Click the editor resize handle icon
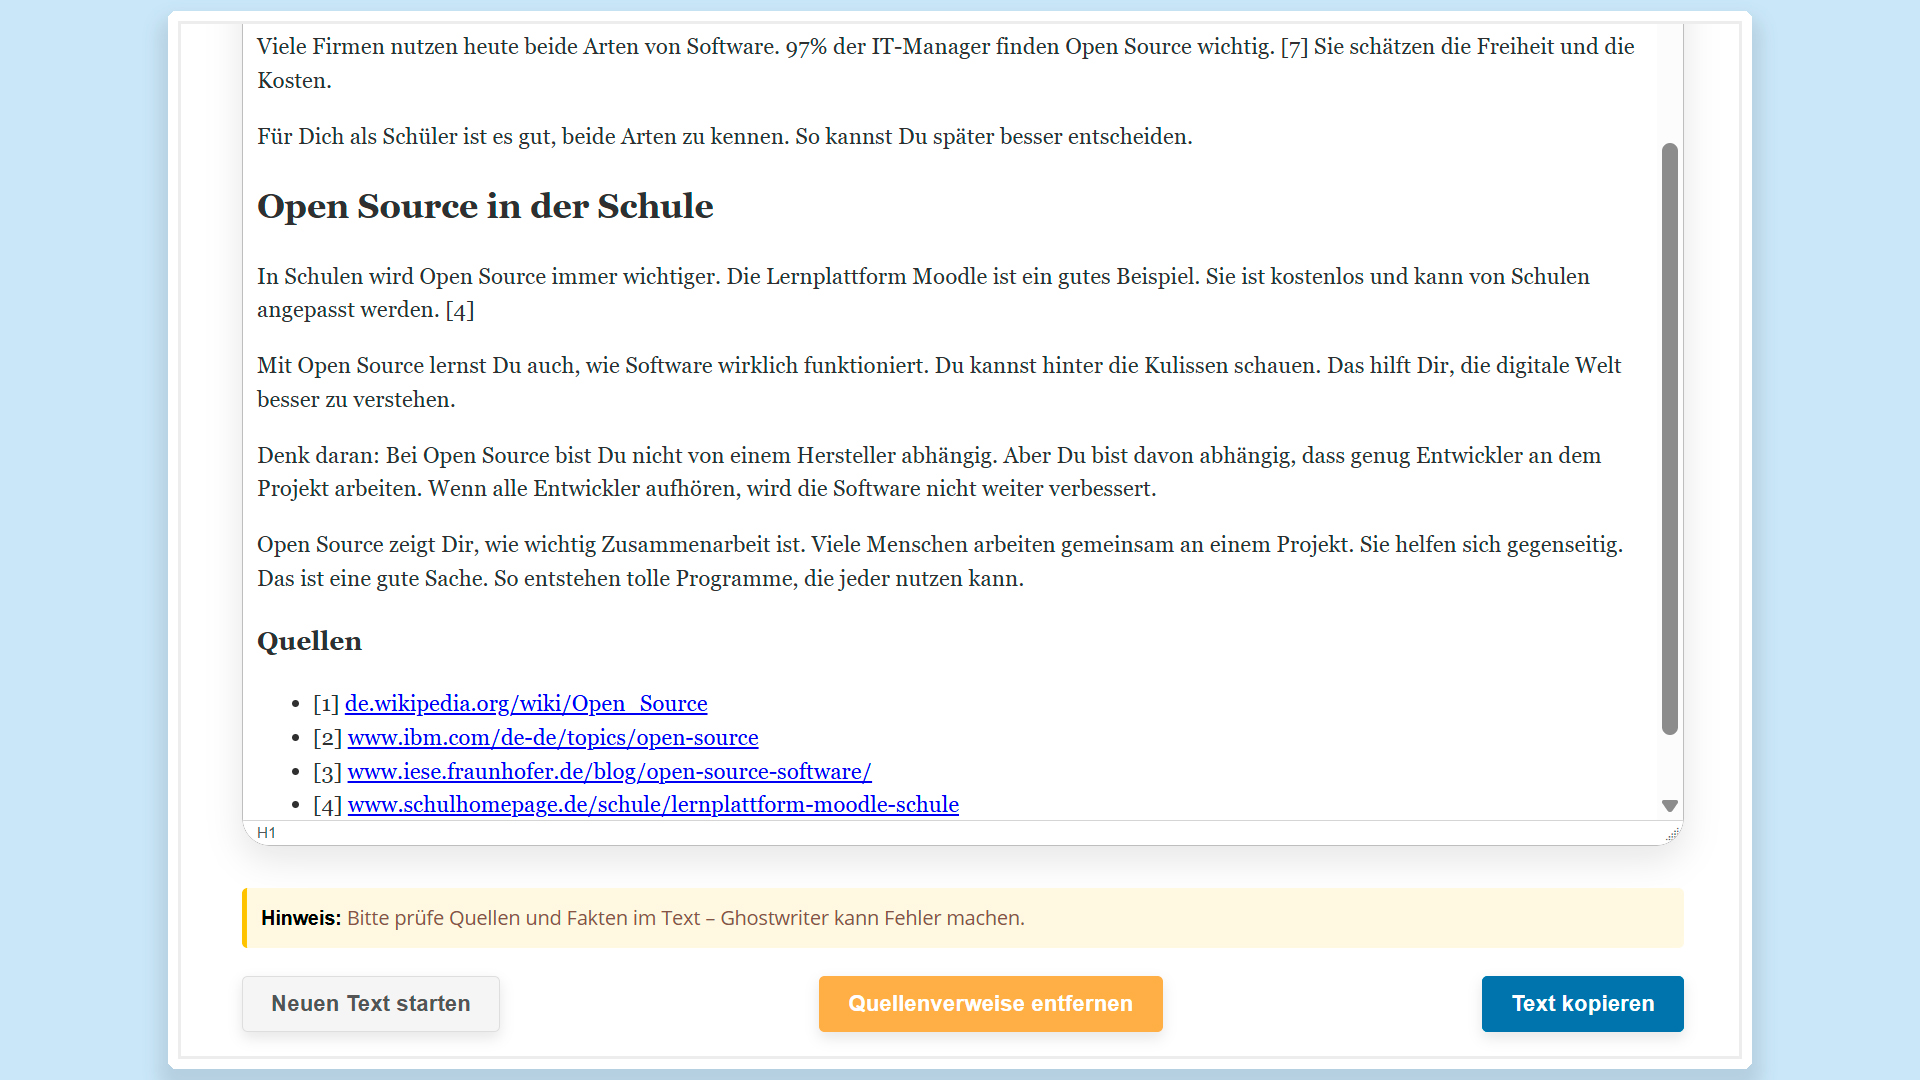Screen dimensions: 1920x1080 coord(1672,833)
